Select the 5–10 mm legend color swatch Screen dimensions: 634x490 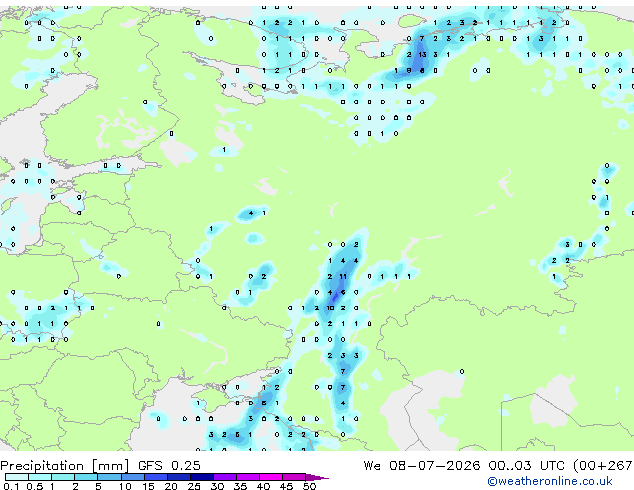pyautogui.click(x=109, y=477)
